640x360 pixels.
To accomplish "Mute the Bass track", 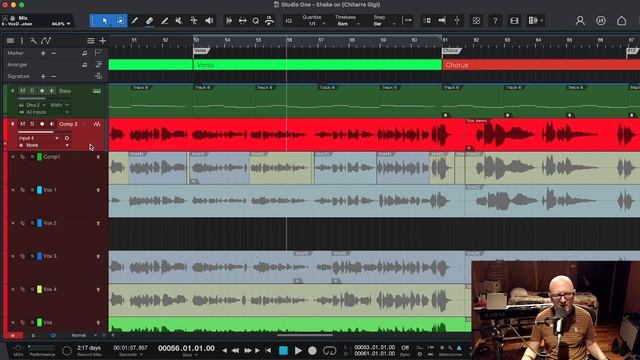I will click(x=22, y=91).
